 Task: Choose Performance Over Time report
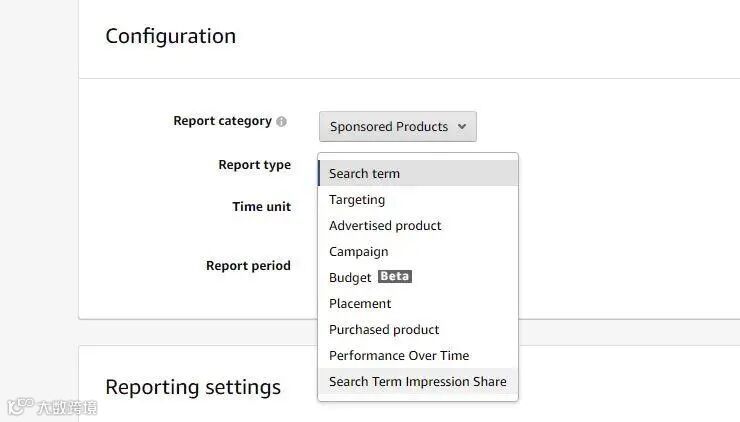[x=399, y=355]
